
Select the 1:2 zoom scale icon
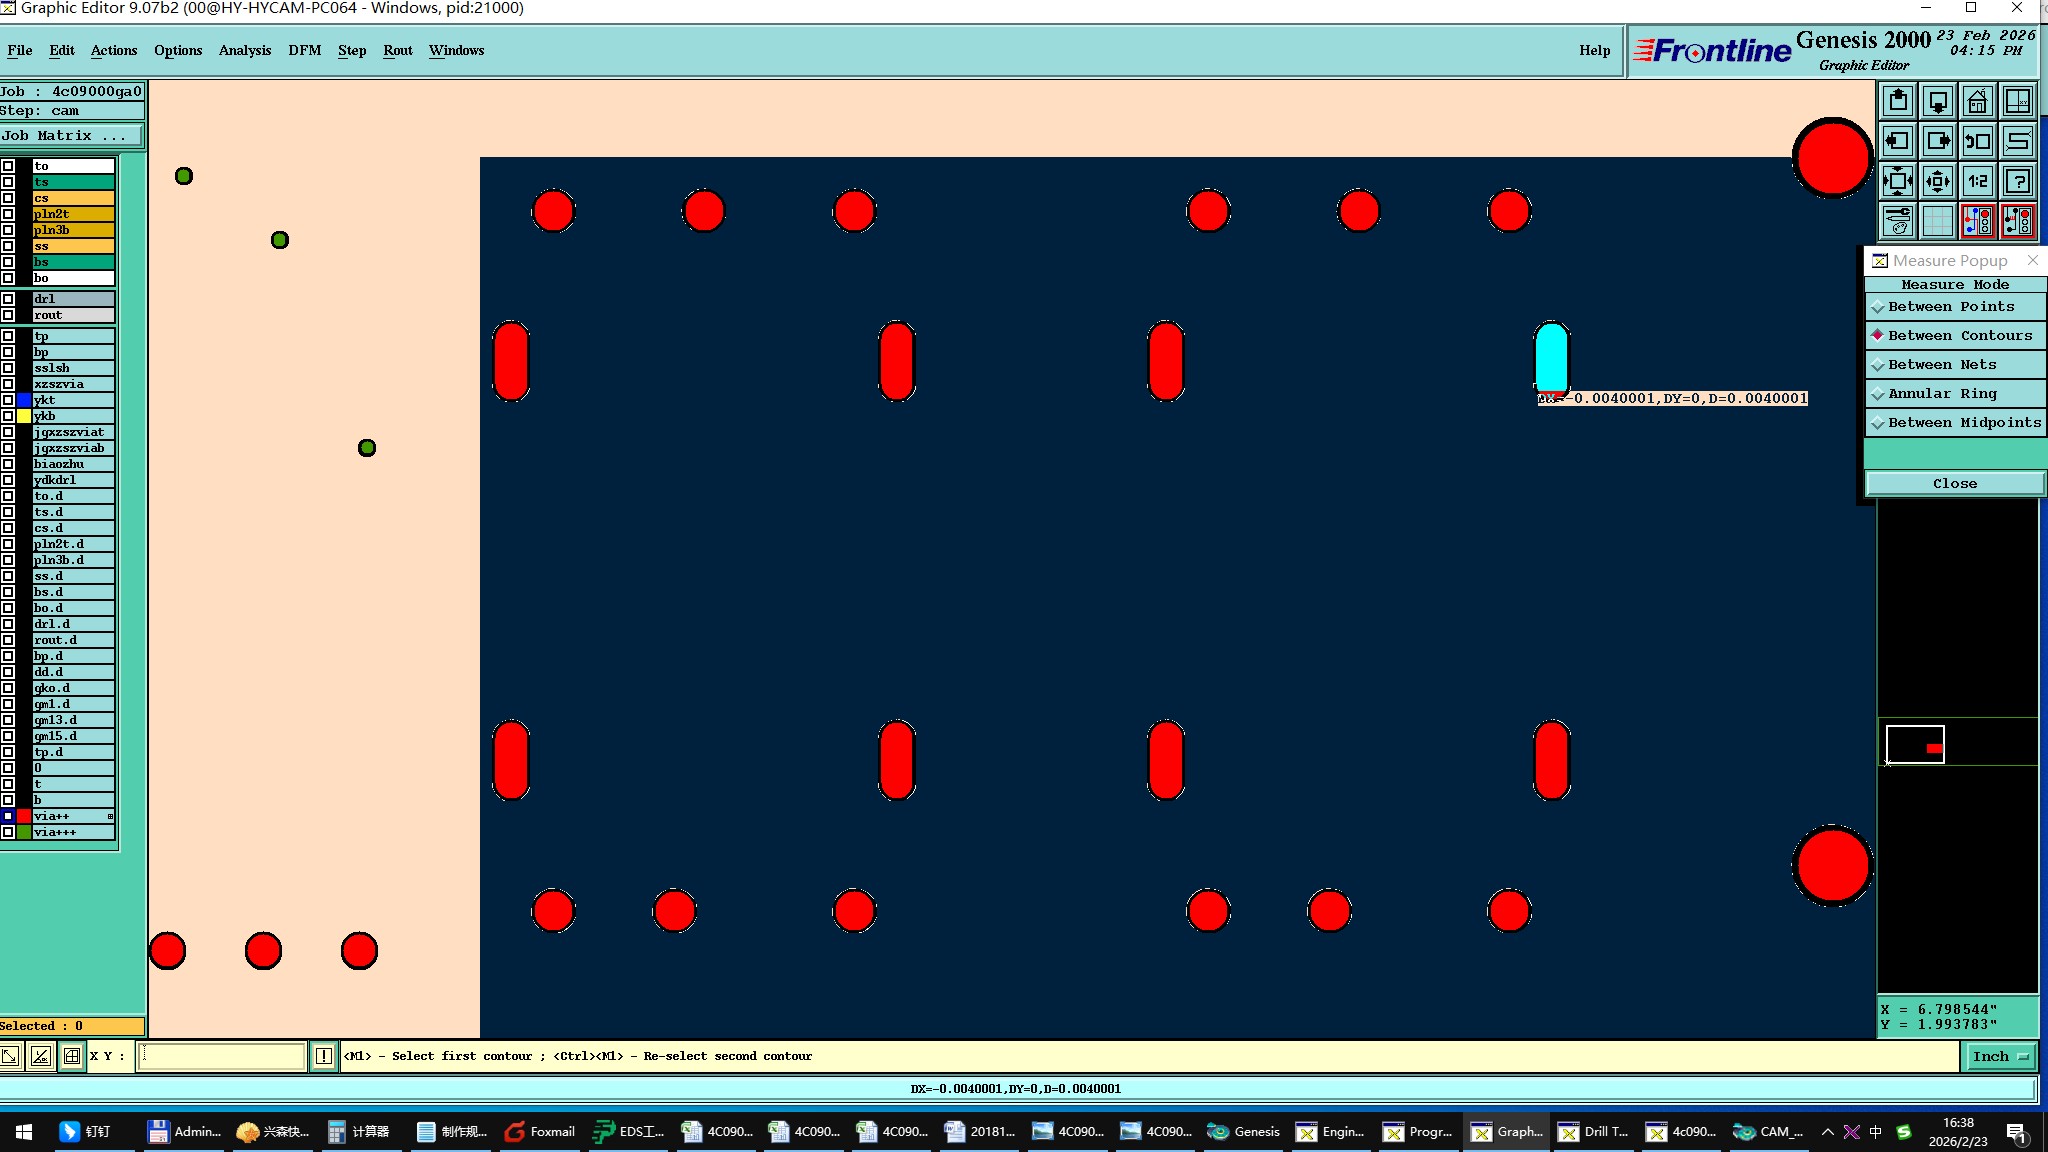click(x=1977, y=181)
